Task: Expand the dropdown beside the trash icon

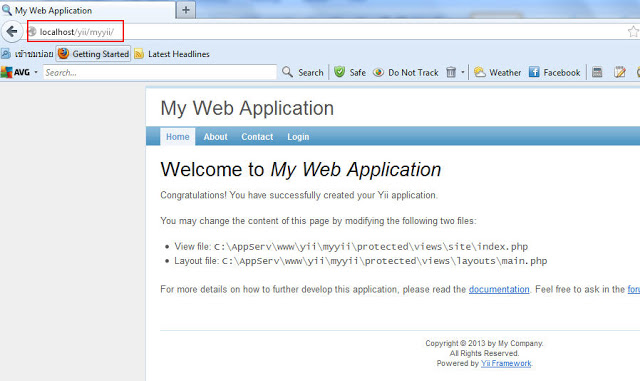Action: pyautogui.click(x=462, y=72)
